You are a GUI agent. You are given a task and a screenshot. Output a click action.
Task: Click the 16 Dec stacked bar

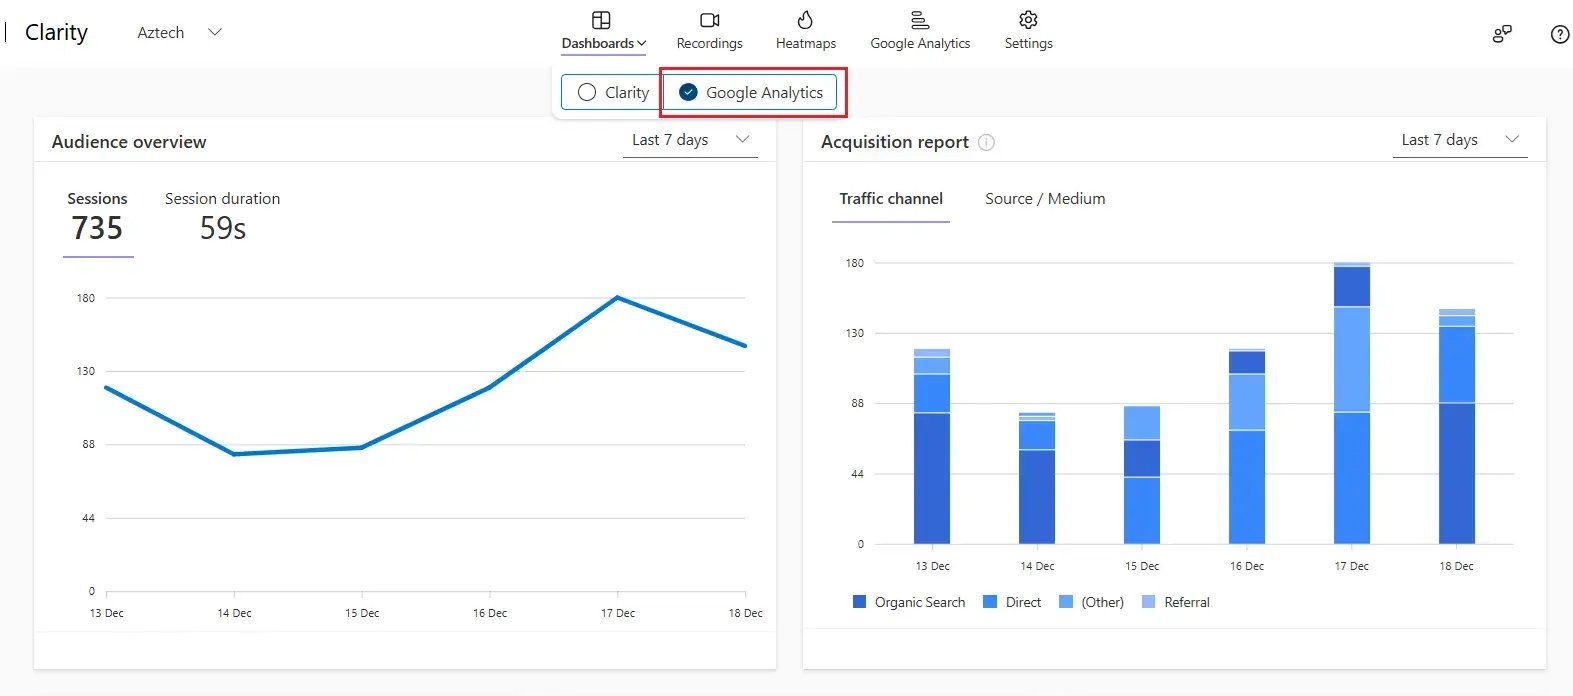pos(1247,446)
